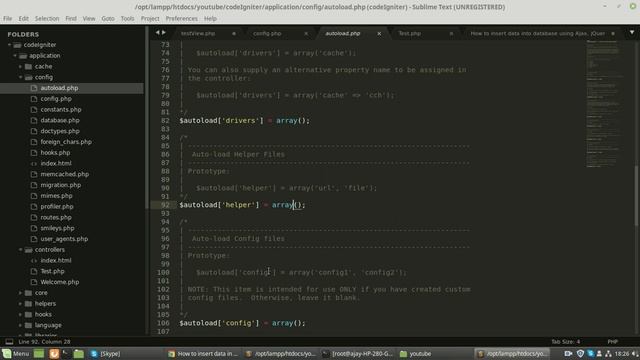Viewport: 640px width, 360px height.
Task: Close the Test.php tab
Action: point(451,33)
